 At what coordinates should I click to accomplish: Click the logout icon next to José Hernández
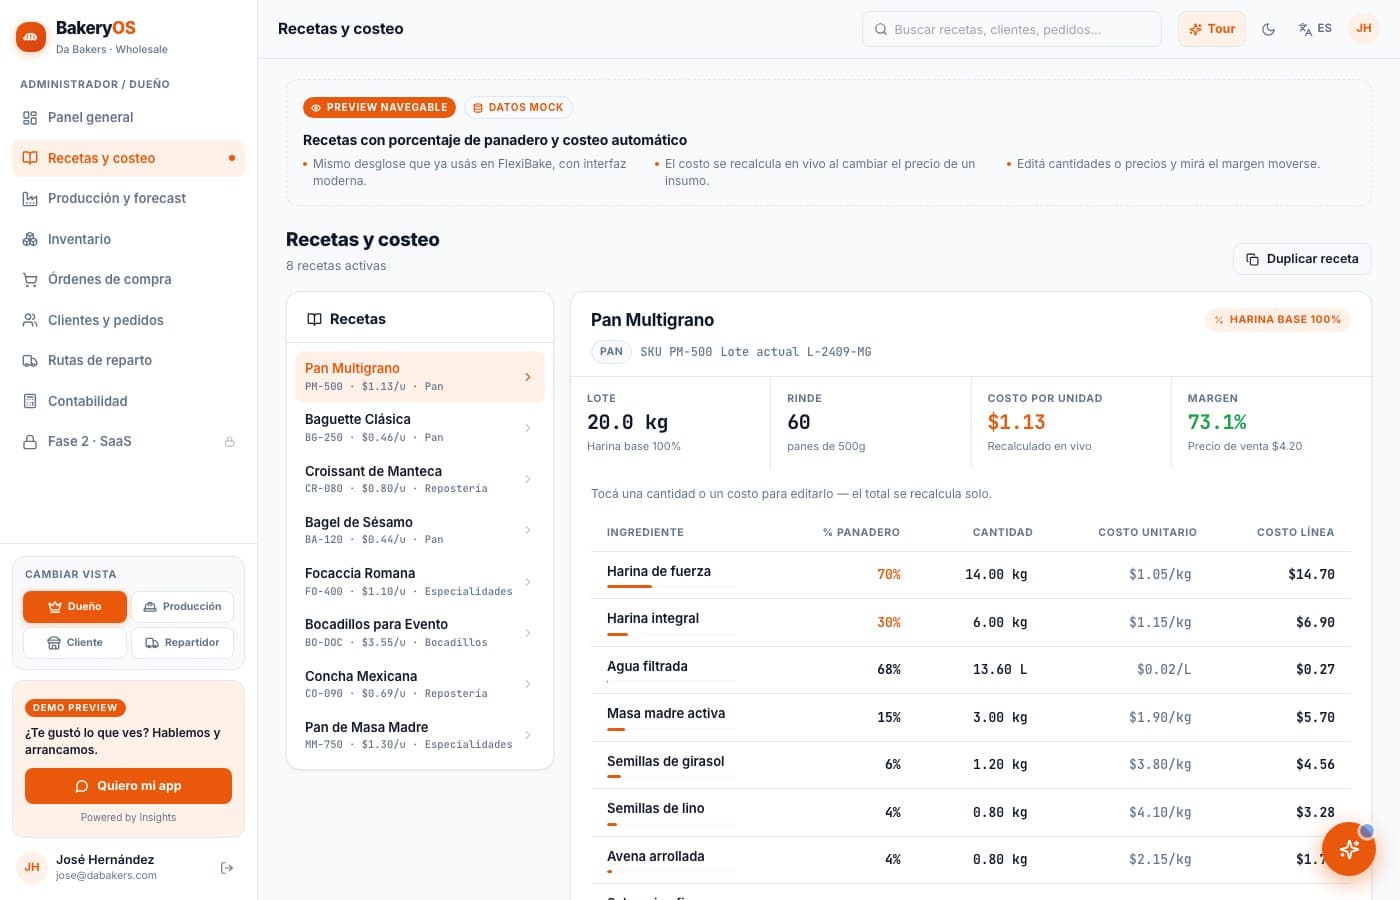click(227, 868)
